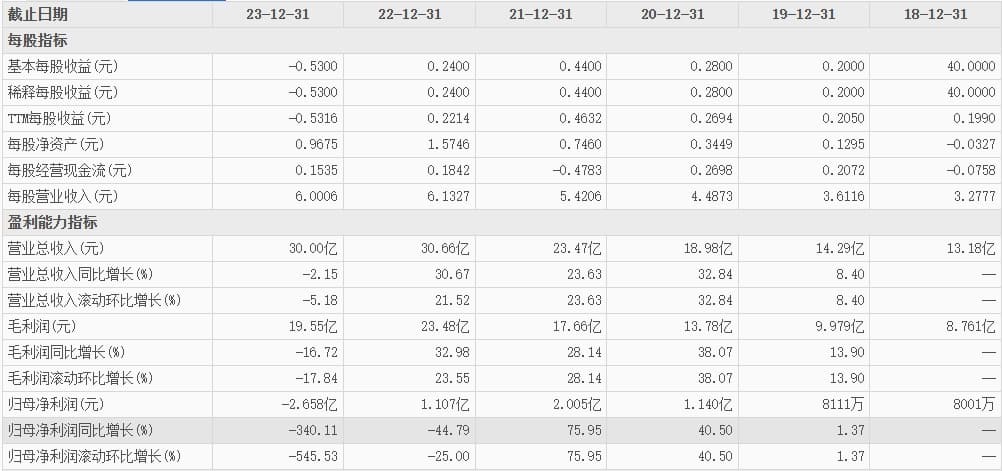Select the 归母净利润同比增长(%) highlighted row label

[x=79, y=430]
